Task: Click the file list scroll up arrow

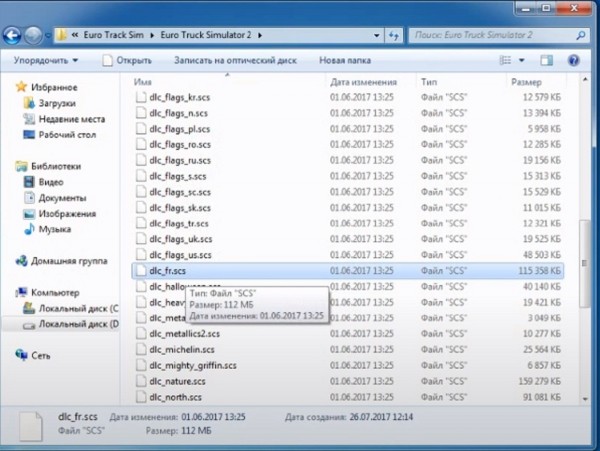Action: click(x=585, y=80)
